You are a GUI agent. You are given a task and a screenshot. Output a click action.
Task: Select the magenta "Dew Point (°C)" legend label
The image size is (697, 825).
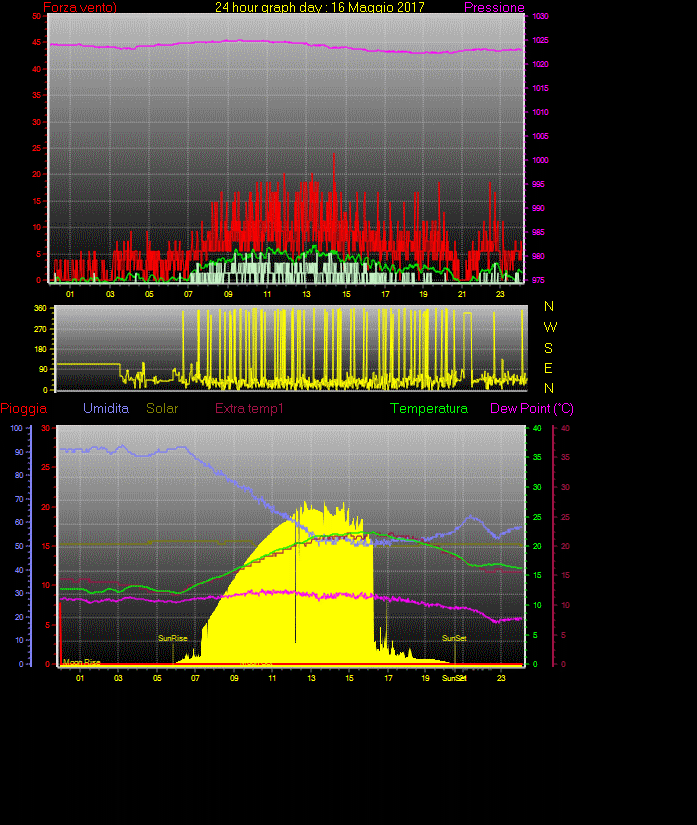pos(532,408)
